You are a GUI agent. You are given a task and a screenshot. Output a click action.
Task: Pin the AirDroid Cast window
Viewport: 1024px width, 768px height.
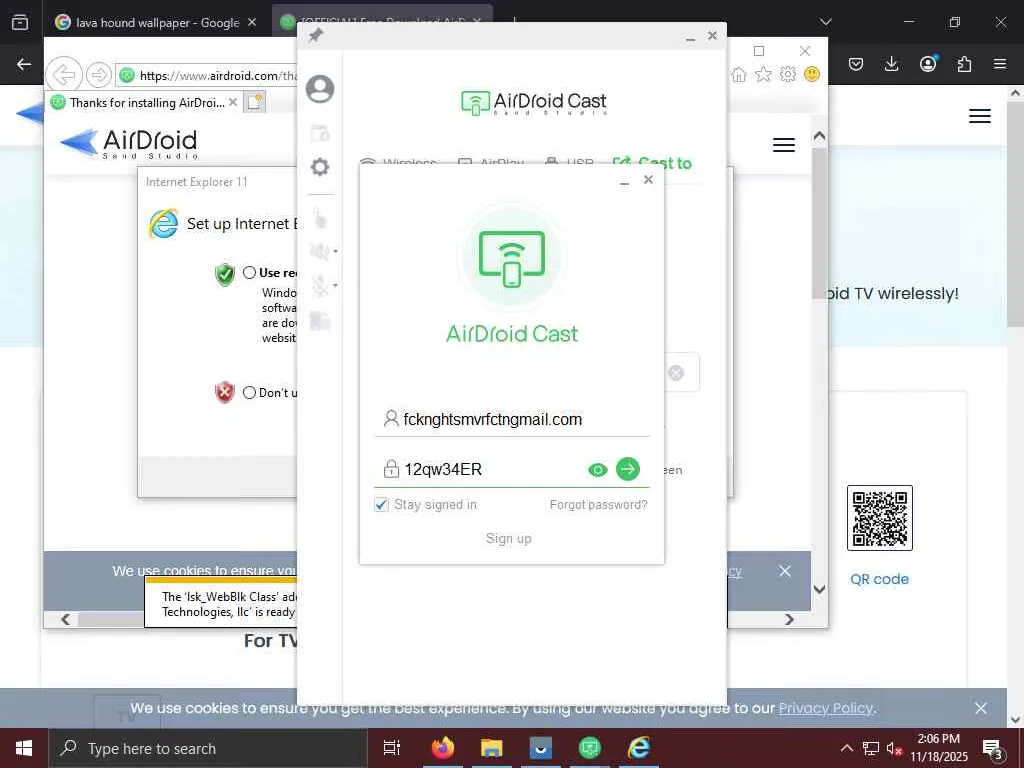click(x=315, y=35)
